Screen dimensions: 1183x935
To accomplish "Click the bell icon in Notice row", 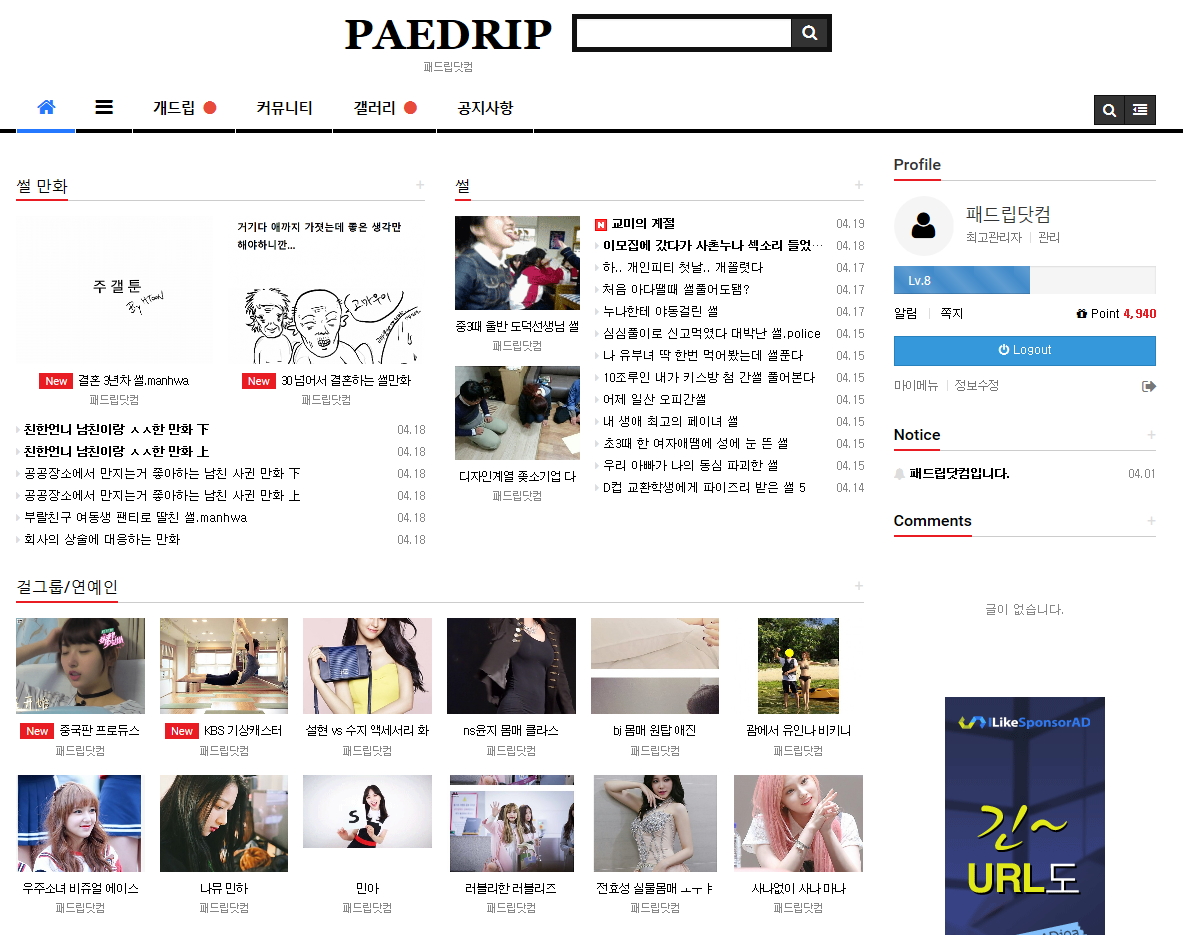I will pyautogui.click(x=899, y=474).
